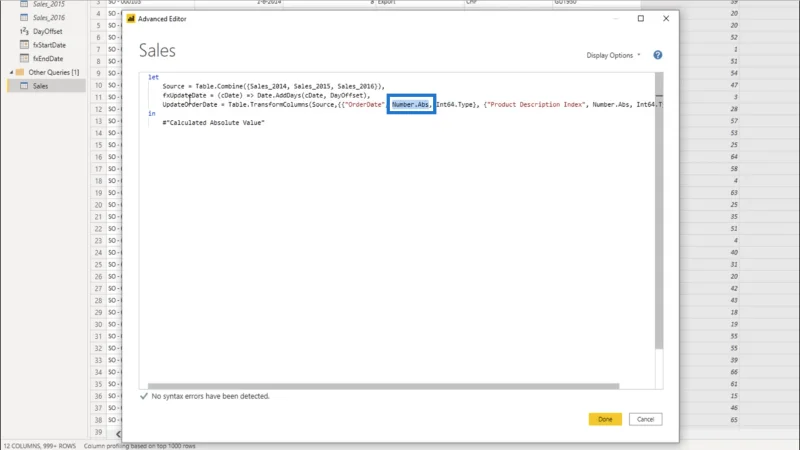Click the Cancel button
Screen dimensions: 800x450
[x=645, y=419]
